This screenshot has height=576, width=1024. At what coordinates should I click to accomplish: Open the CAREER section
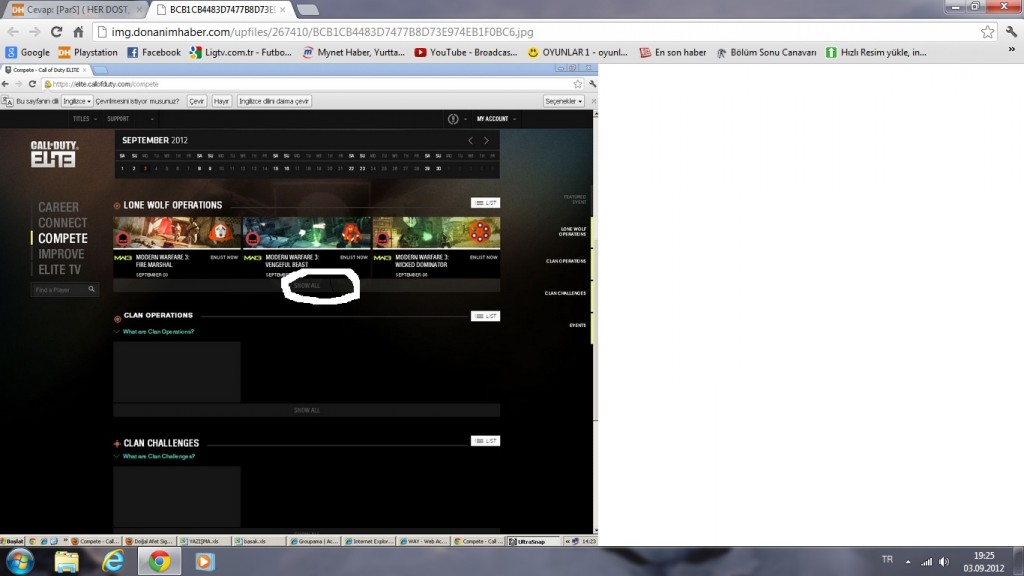(x=58, y=207)
